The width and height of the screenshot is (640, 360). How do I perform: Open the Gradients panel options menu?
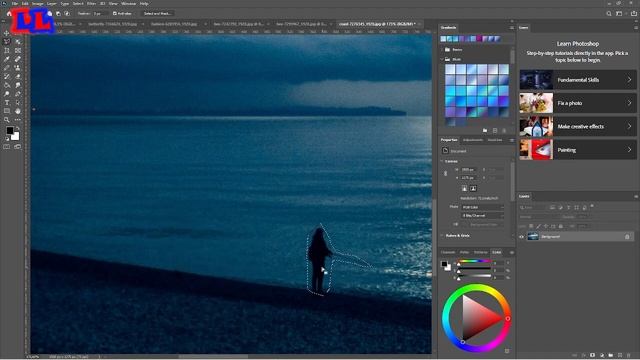tap(511, 28)
